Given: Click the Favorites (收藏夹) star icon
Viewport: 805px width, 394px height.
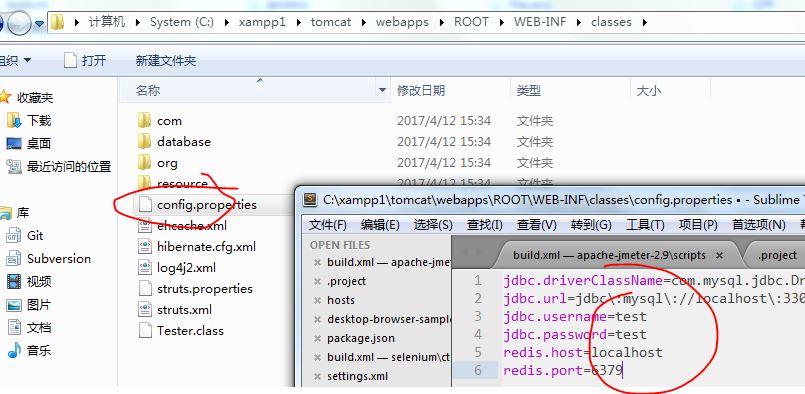Looking at the screenshot, I should coord(5,97).
